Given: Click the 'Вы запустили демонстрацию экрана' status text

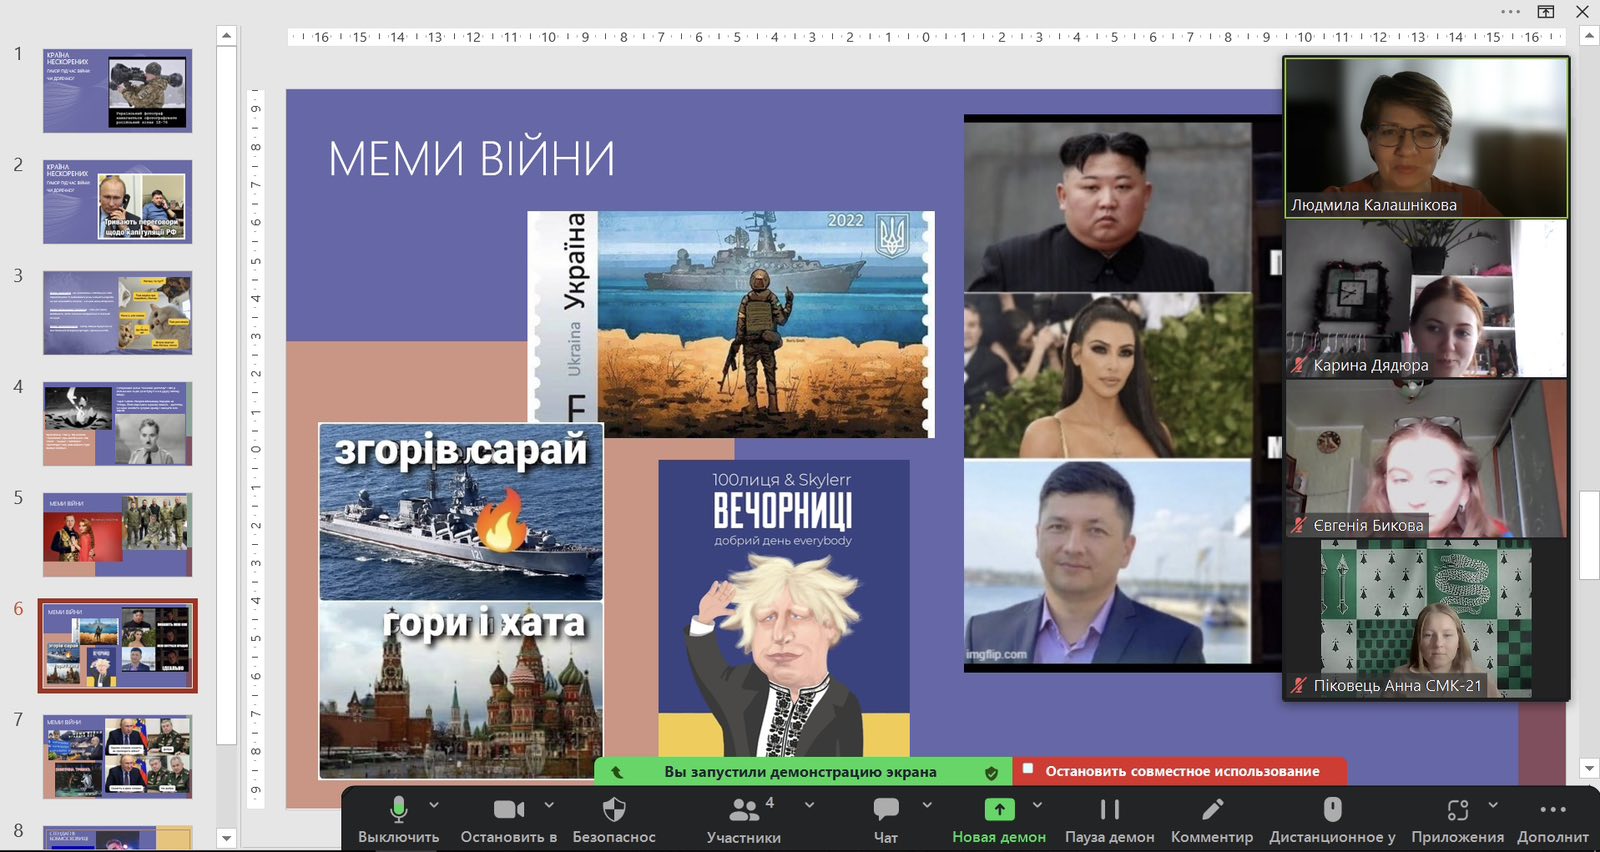Looking at the screenshot, I should point(800,772).
